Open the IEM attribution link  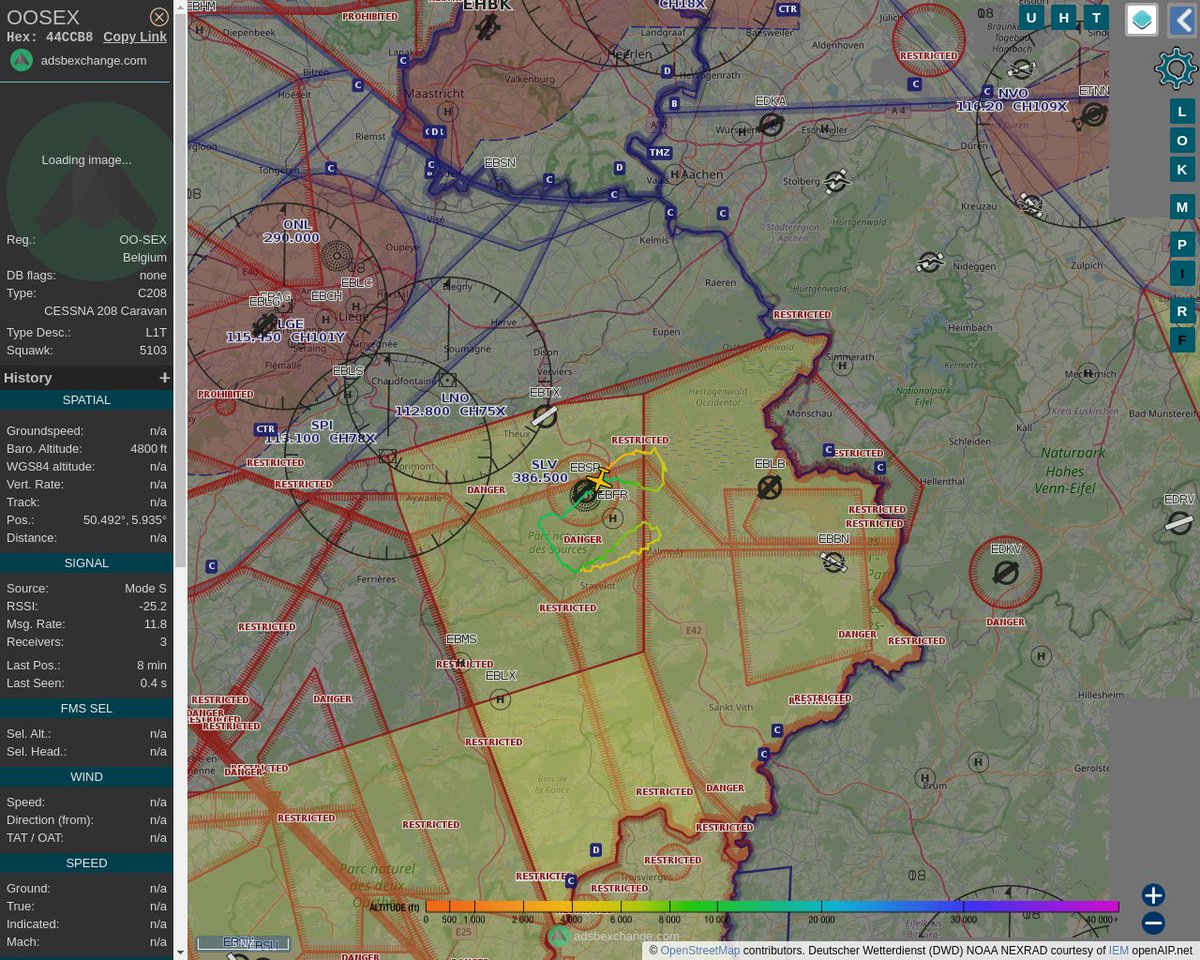(1118, 950)
